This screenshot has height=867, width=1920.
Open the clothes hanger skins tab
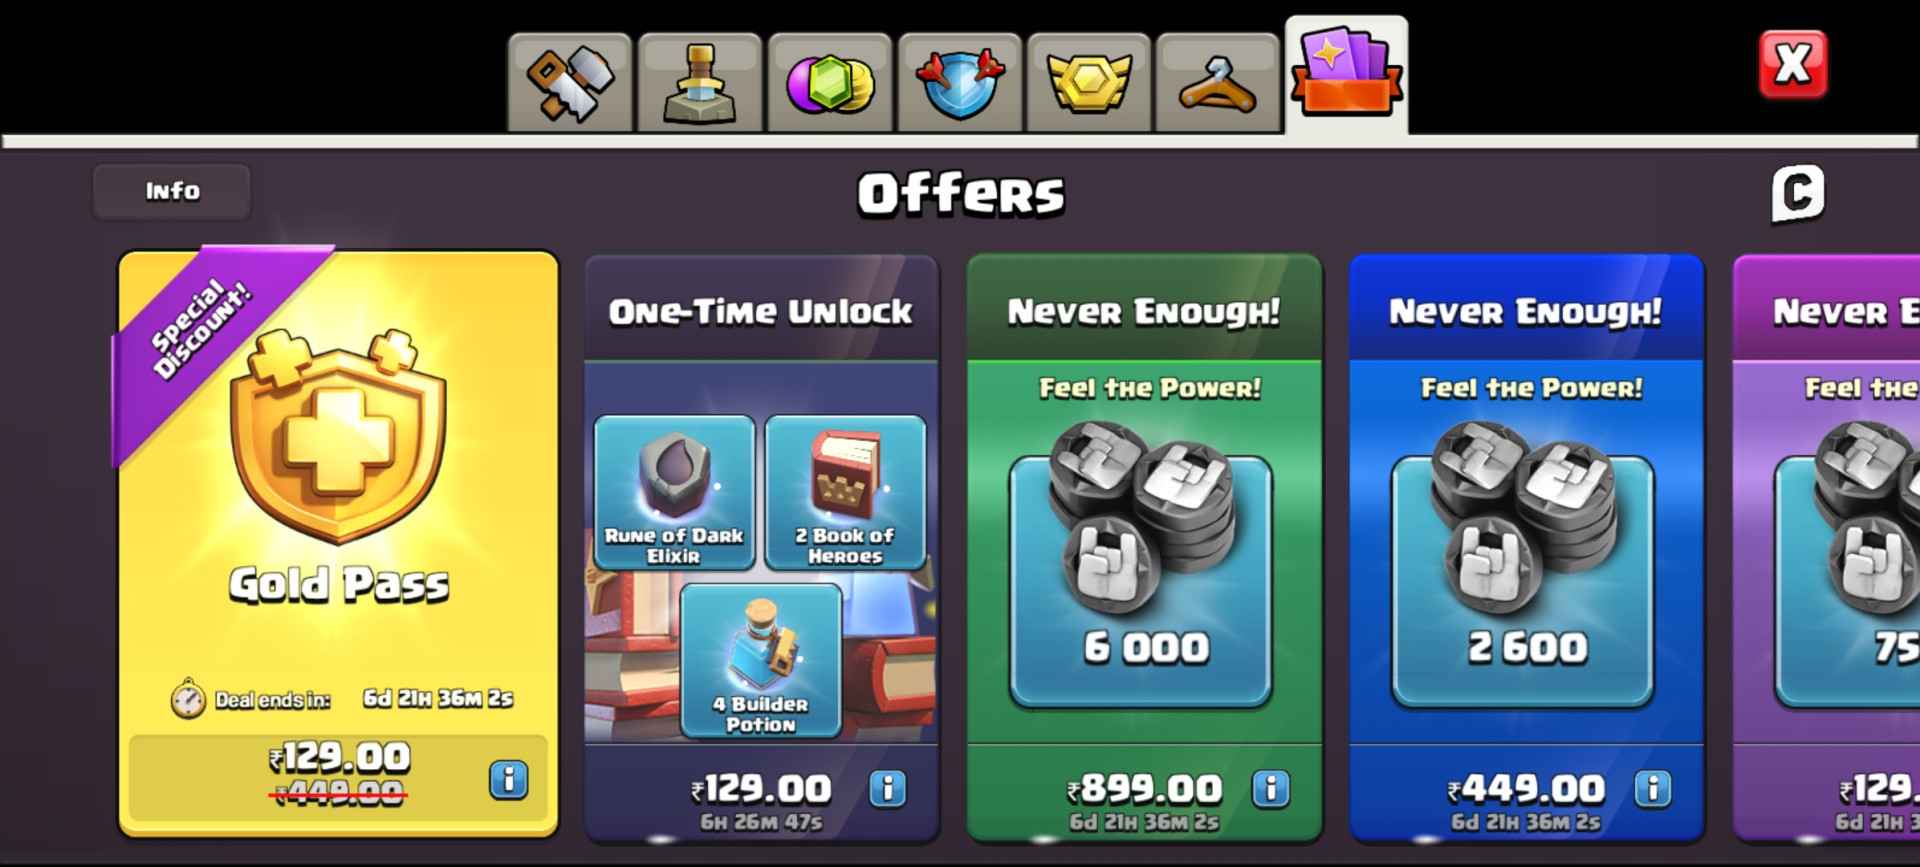[1218, 82]
